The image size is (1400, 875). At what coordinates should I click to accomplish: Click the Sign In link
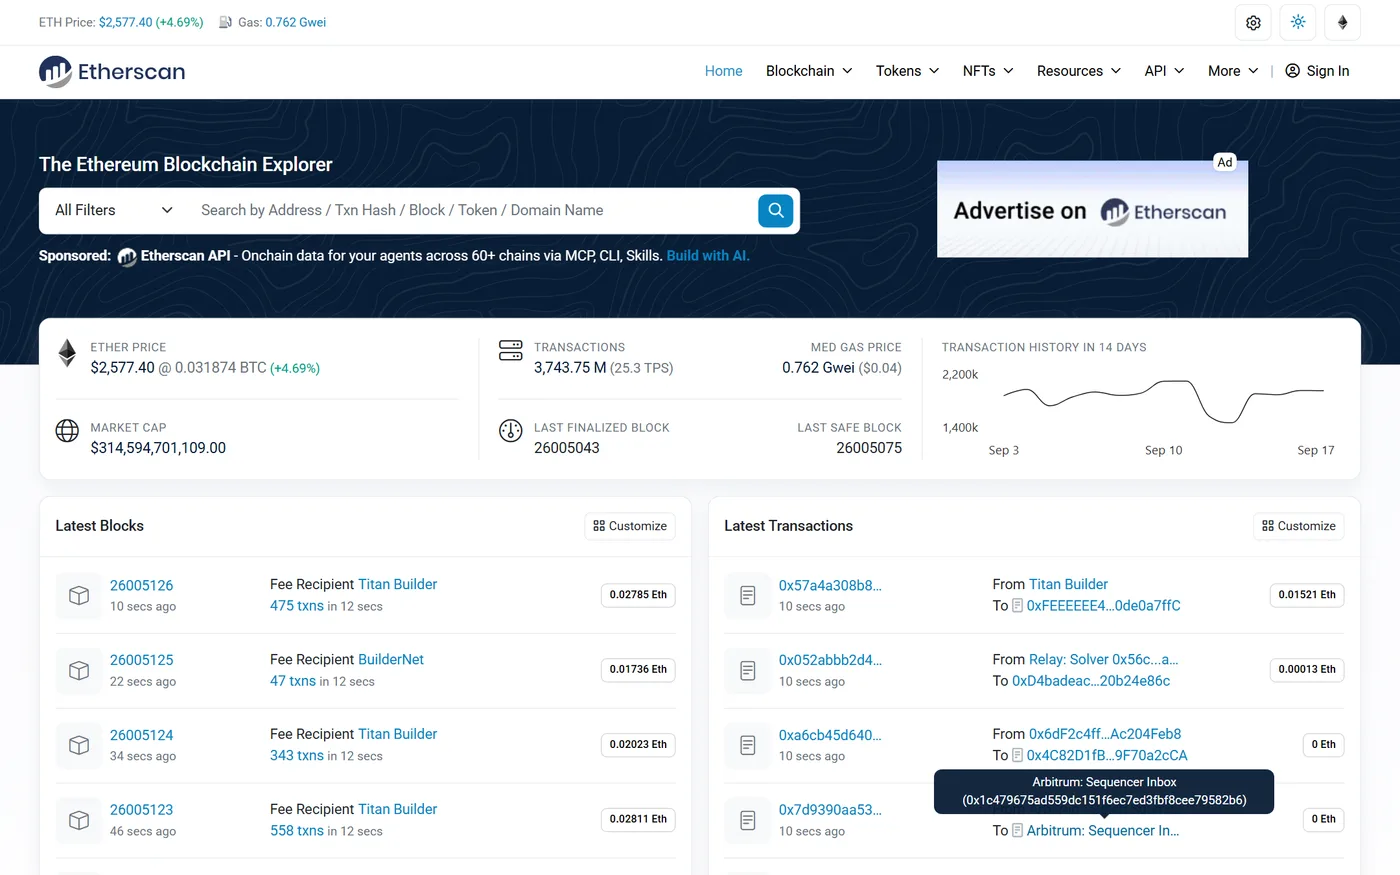(1317, 71)
